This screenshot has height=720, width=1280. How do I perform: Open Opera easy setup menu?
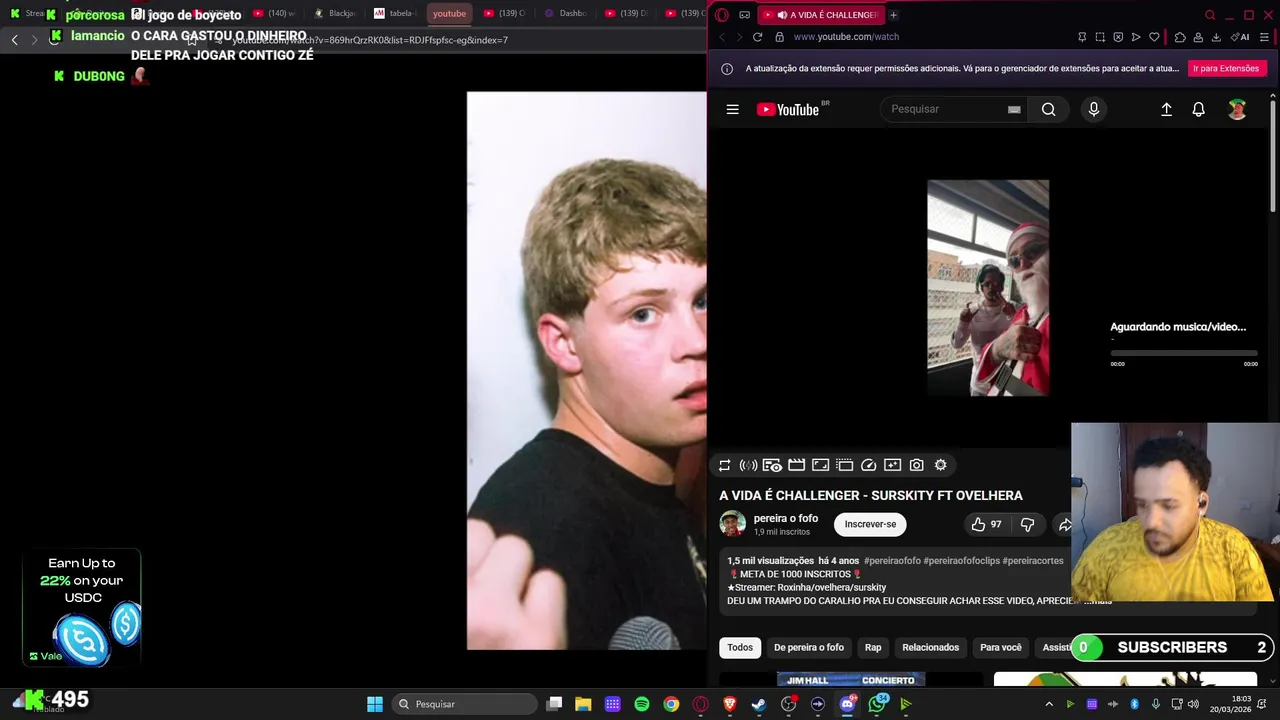pyautogui.click(x=1264, y=37)
